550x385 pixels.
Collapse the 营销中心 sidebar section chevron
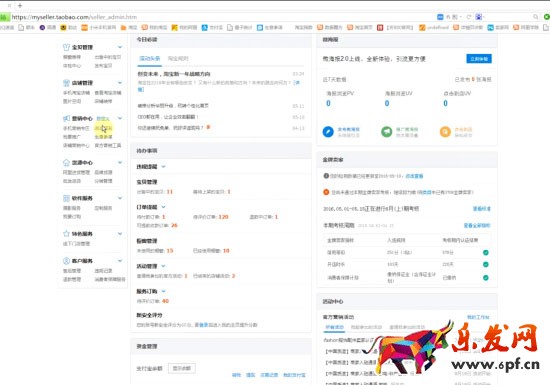point(120,119)
